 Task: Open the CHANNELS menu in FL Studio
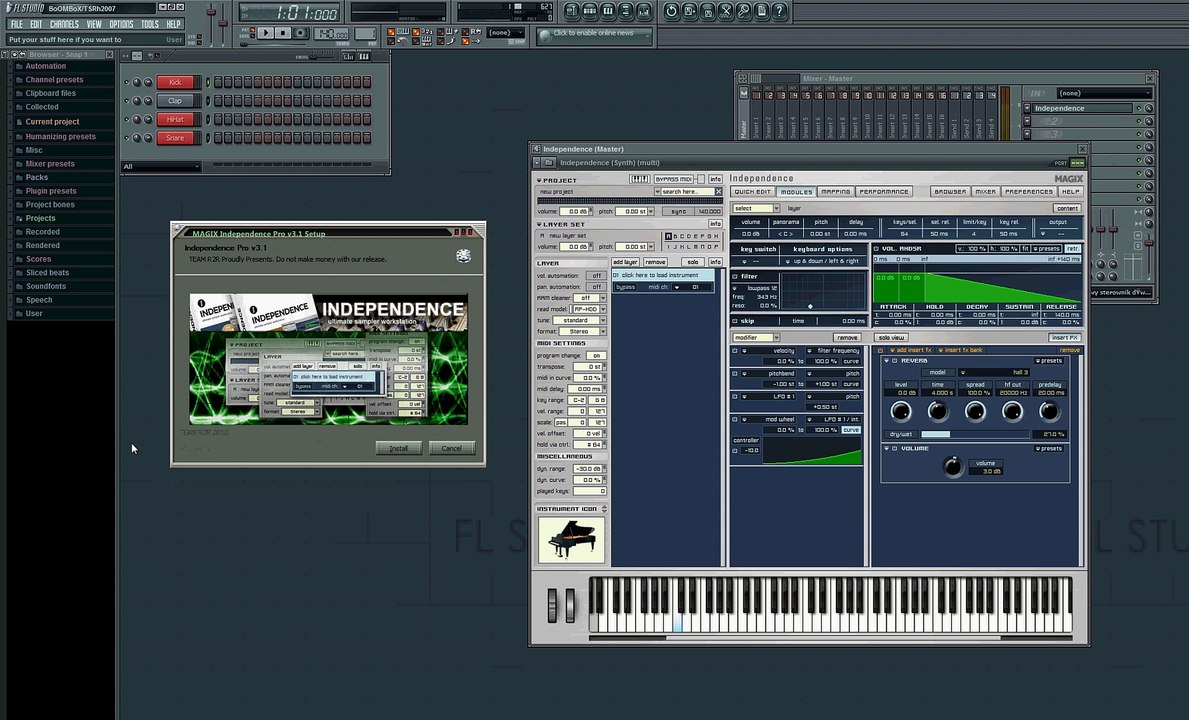point(64,24)
